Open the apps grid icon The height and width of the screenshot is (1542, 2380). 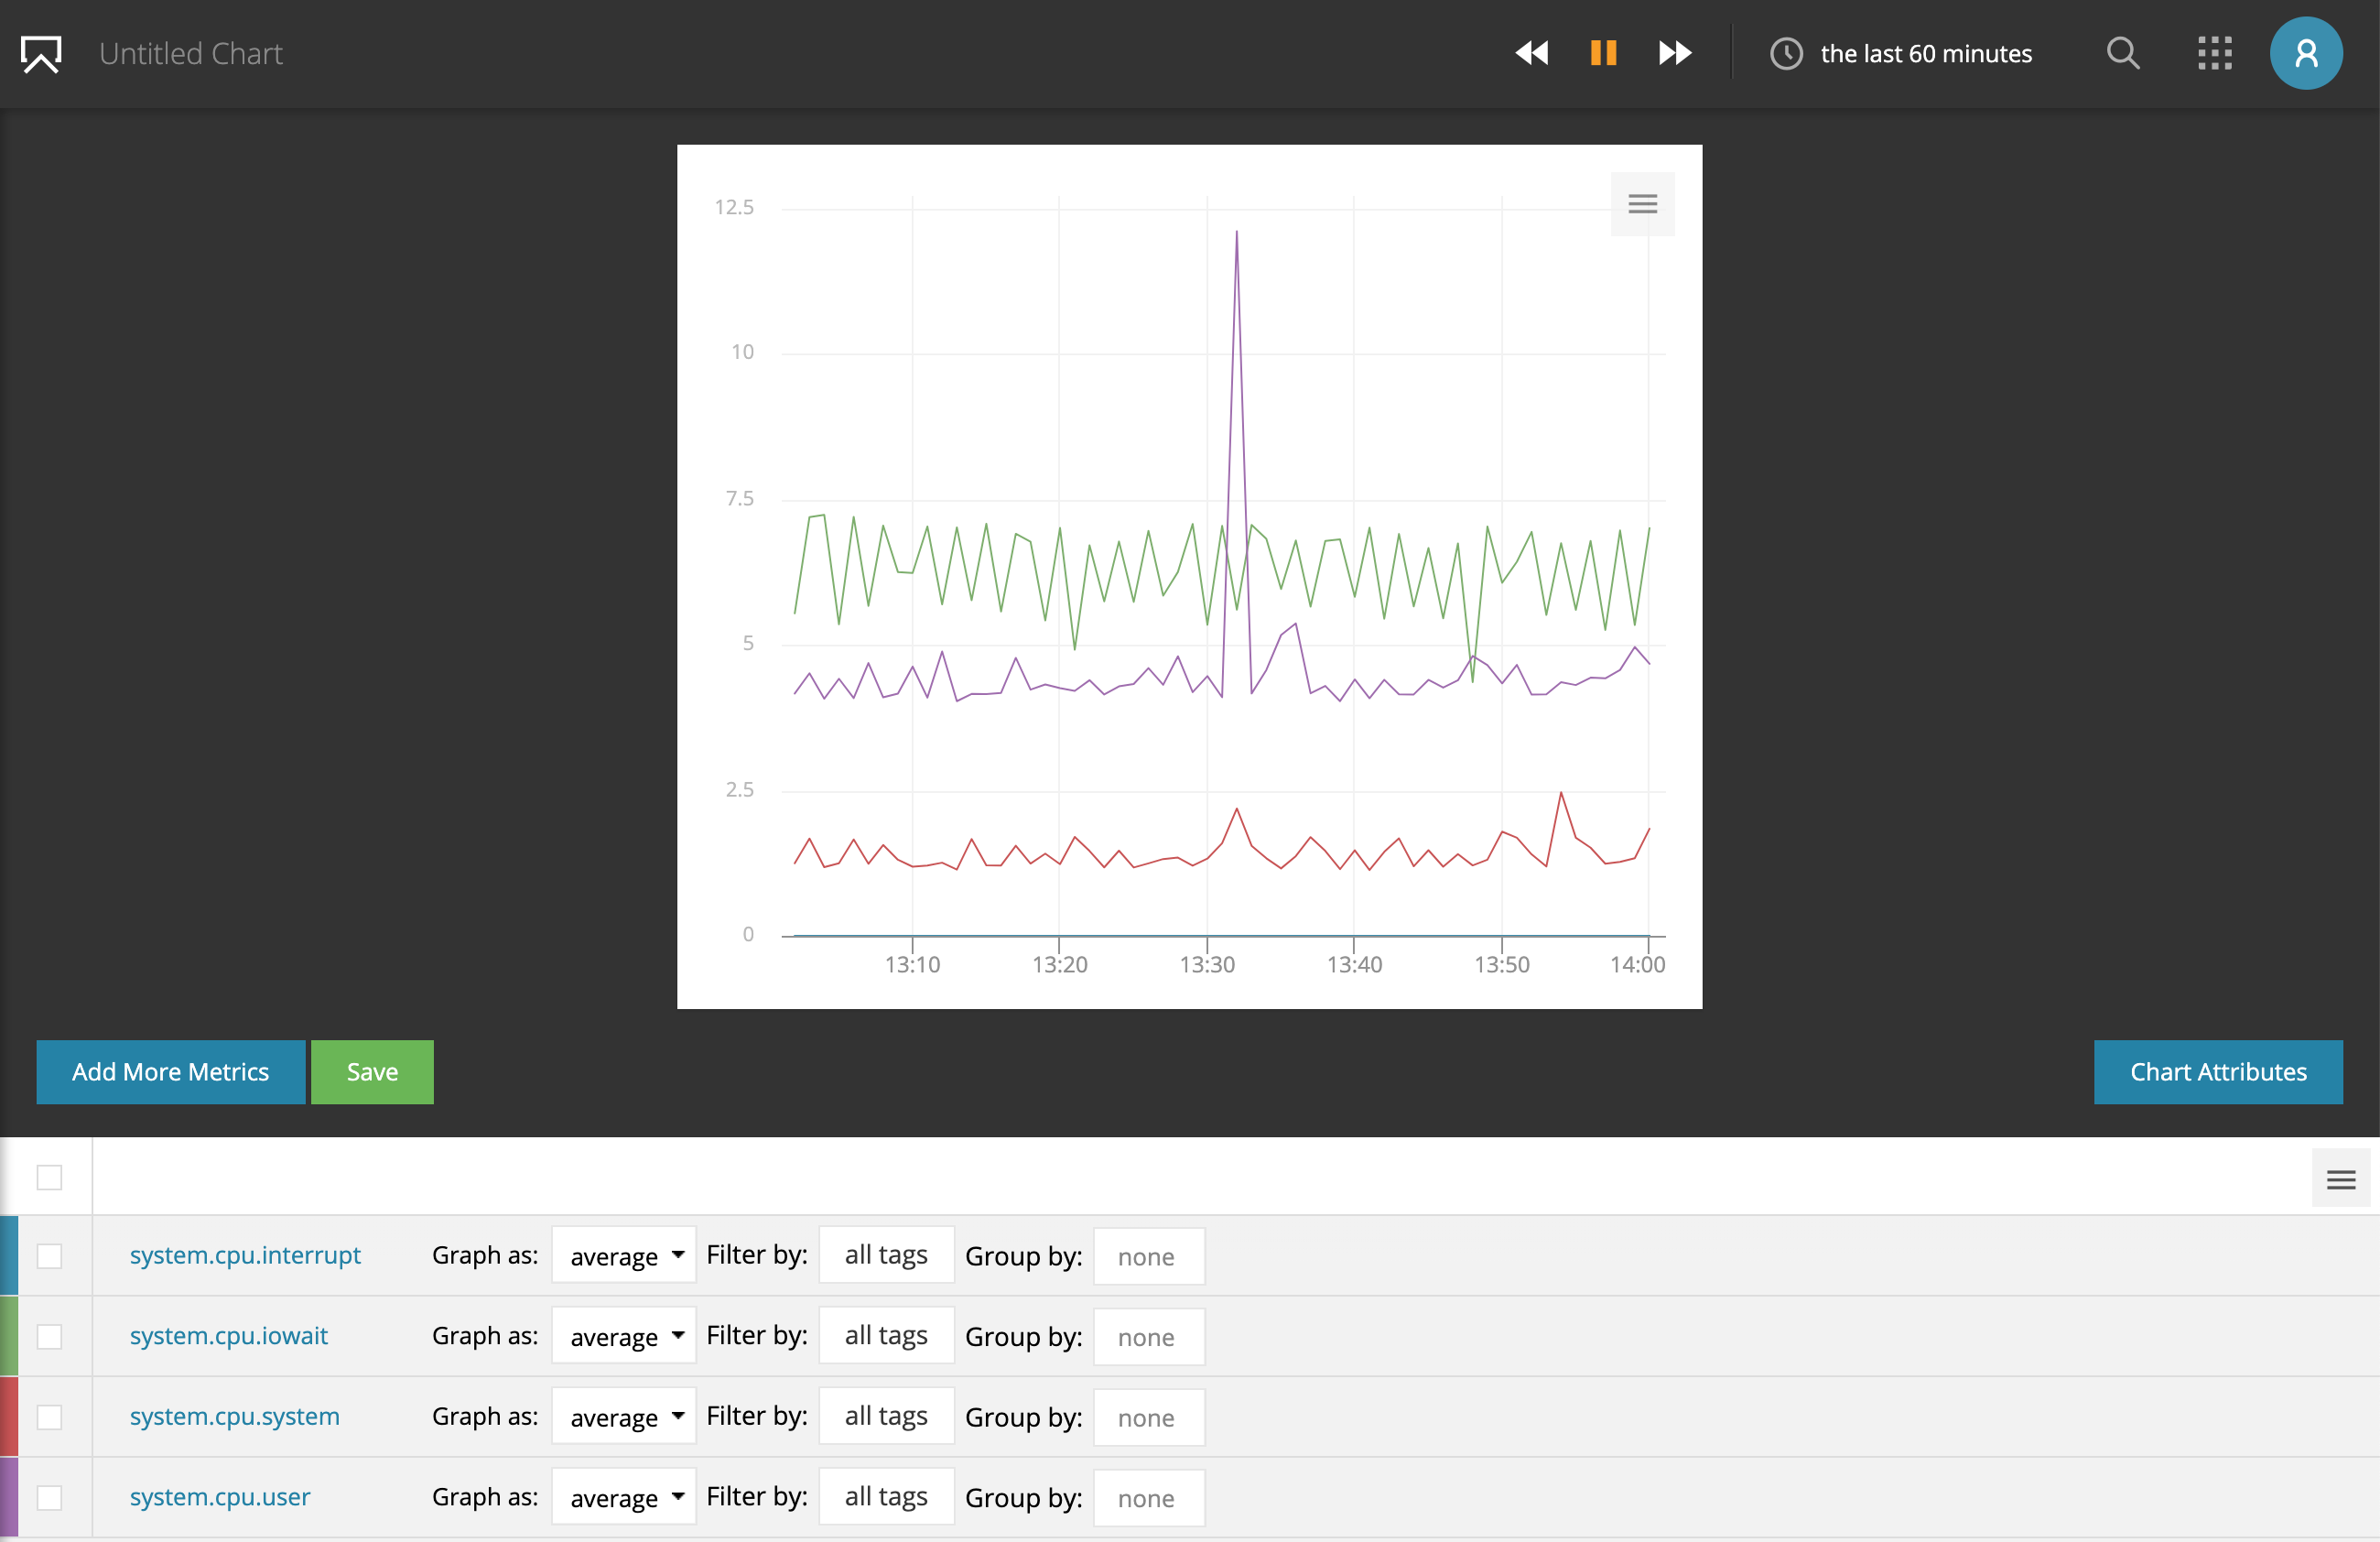[2214, 53]
